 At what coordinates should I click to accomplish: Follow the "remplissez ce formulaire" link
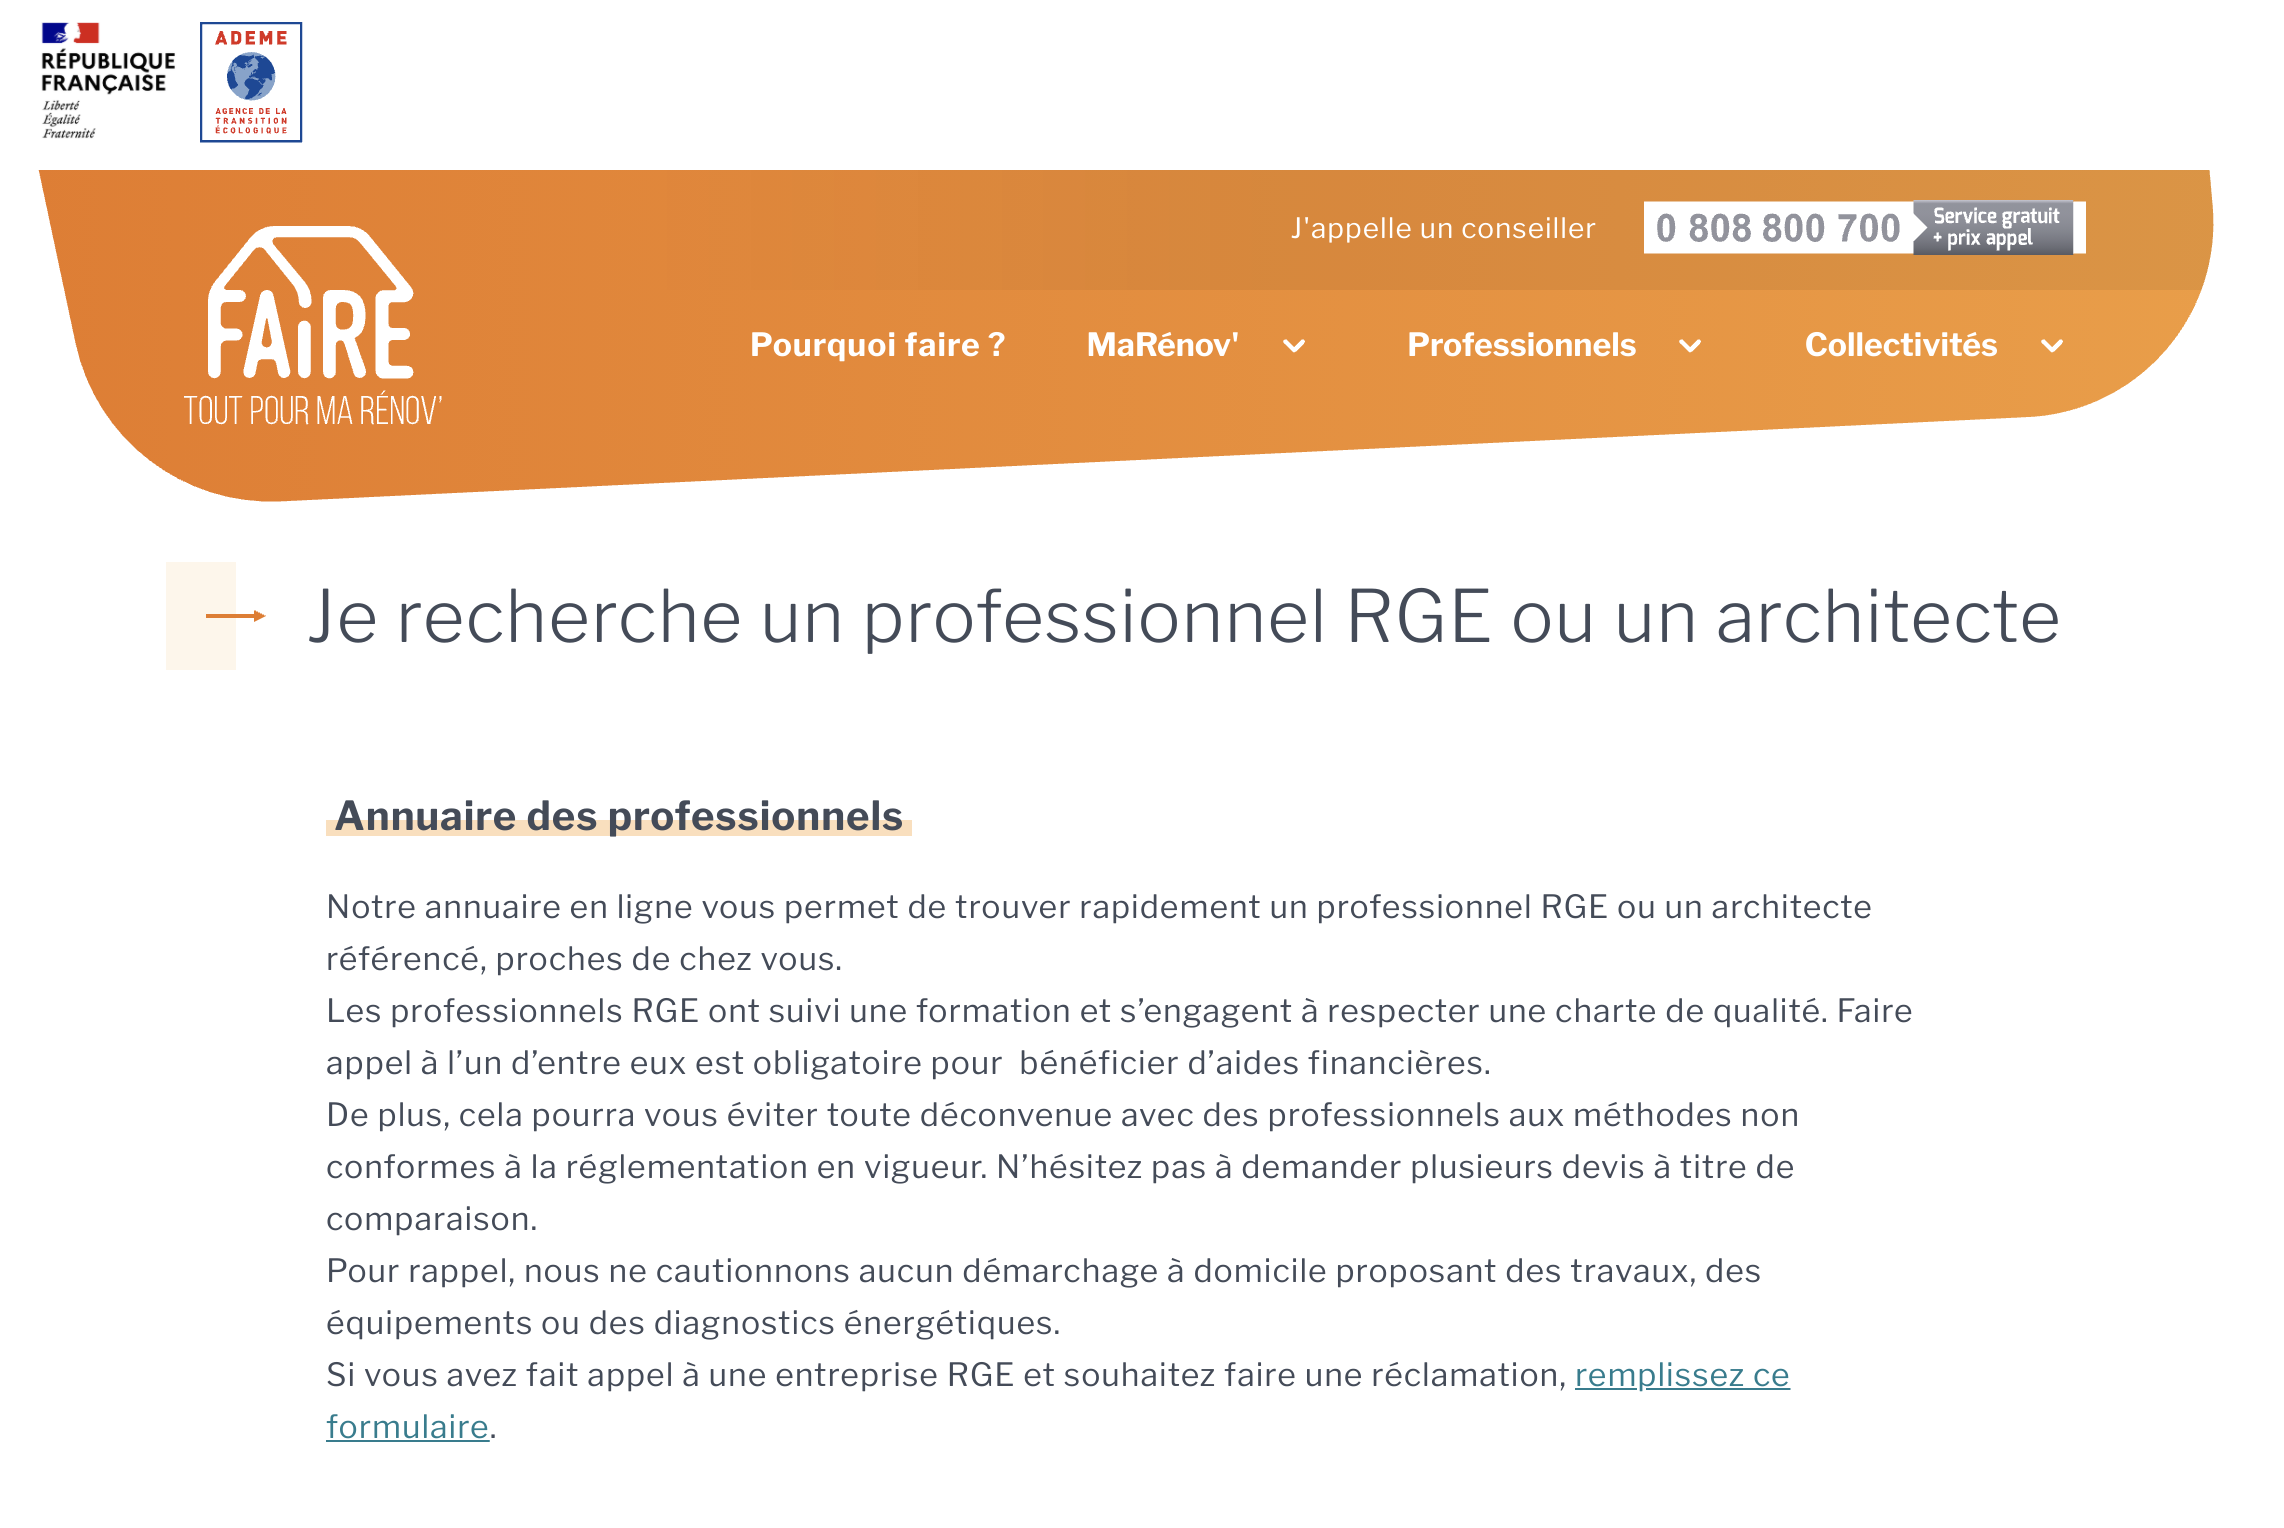[x=1682, y=1375]
